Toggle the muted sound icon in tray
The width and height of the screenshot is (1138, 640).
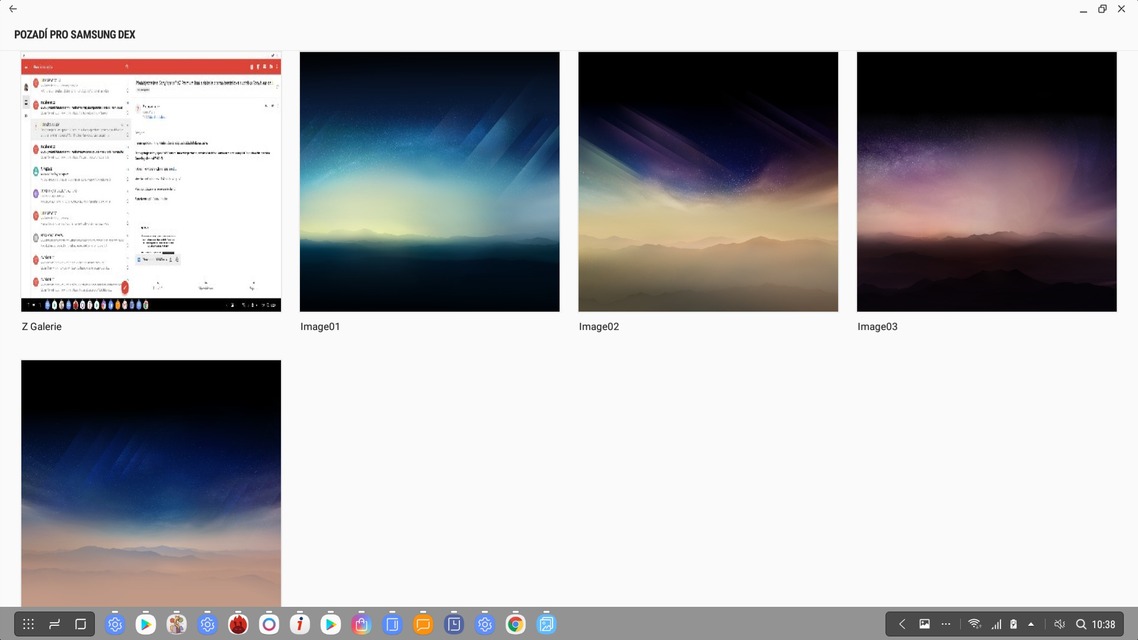1059,624
